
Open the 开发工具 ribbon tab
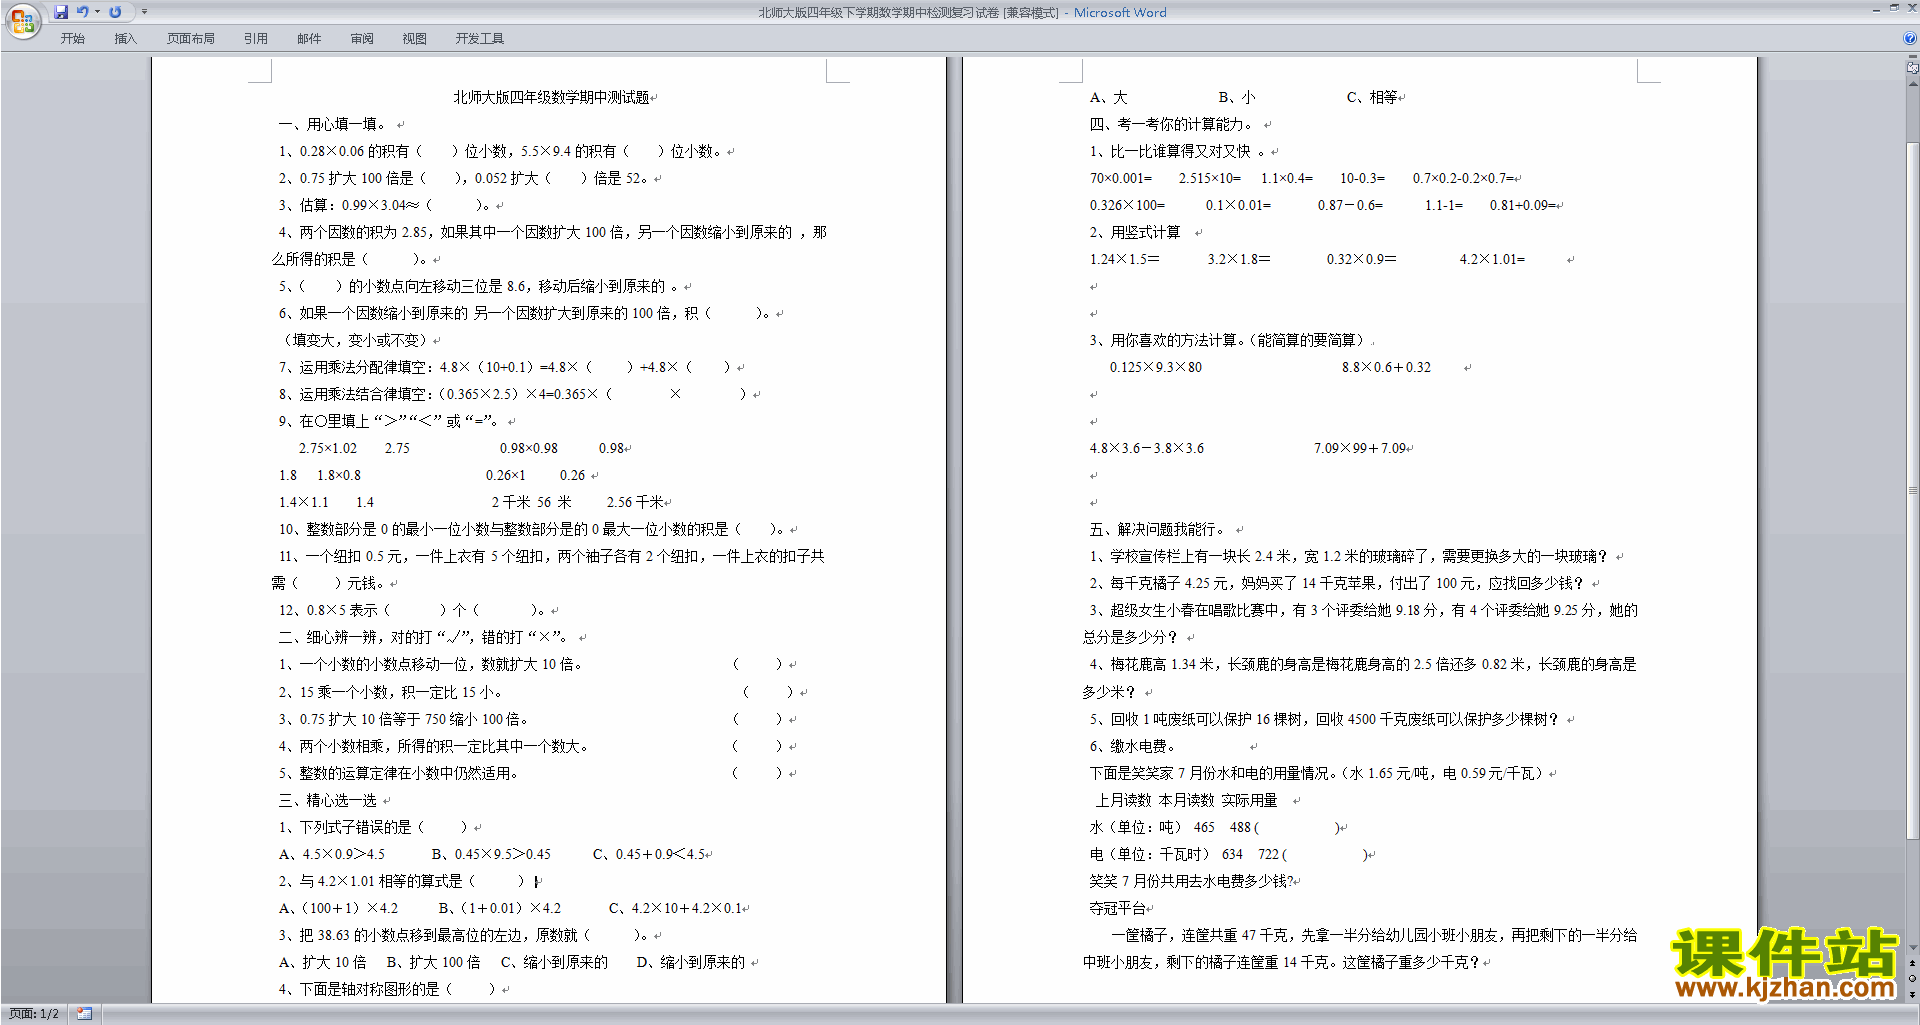coord(480,39)
